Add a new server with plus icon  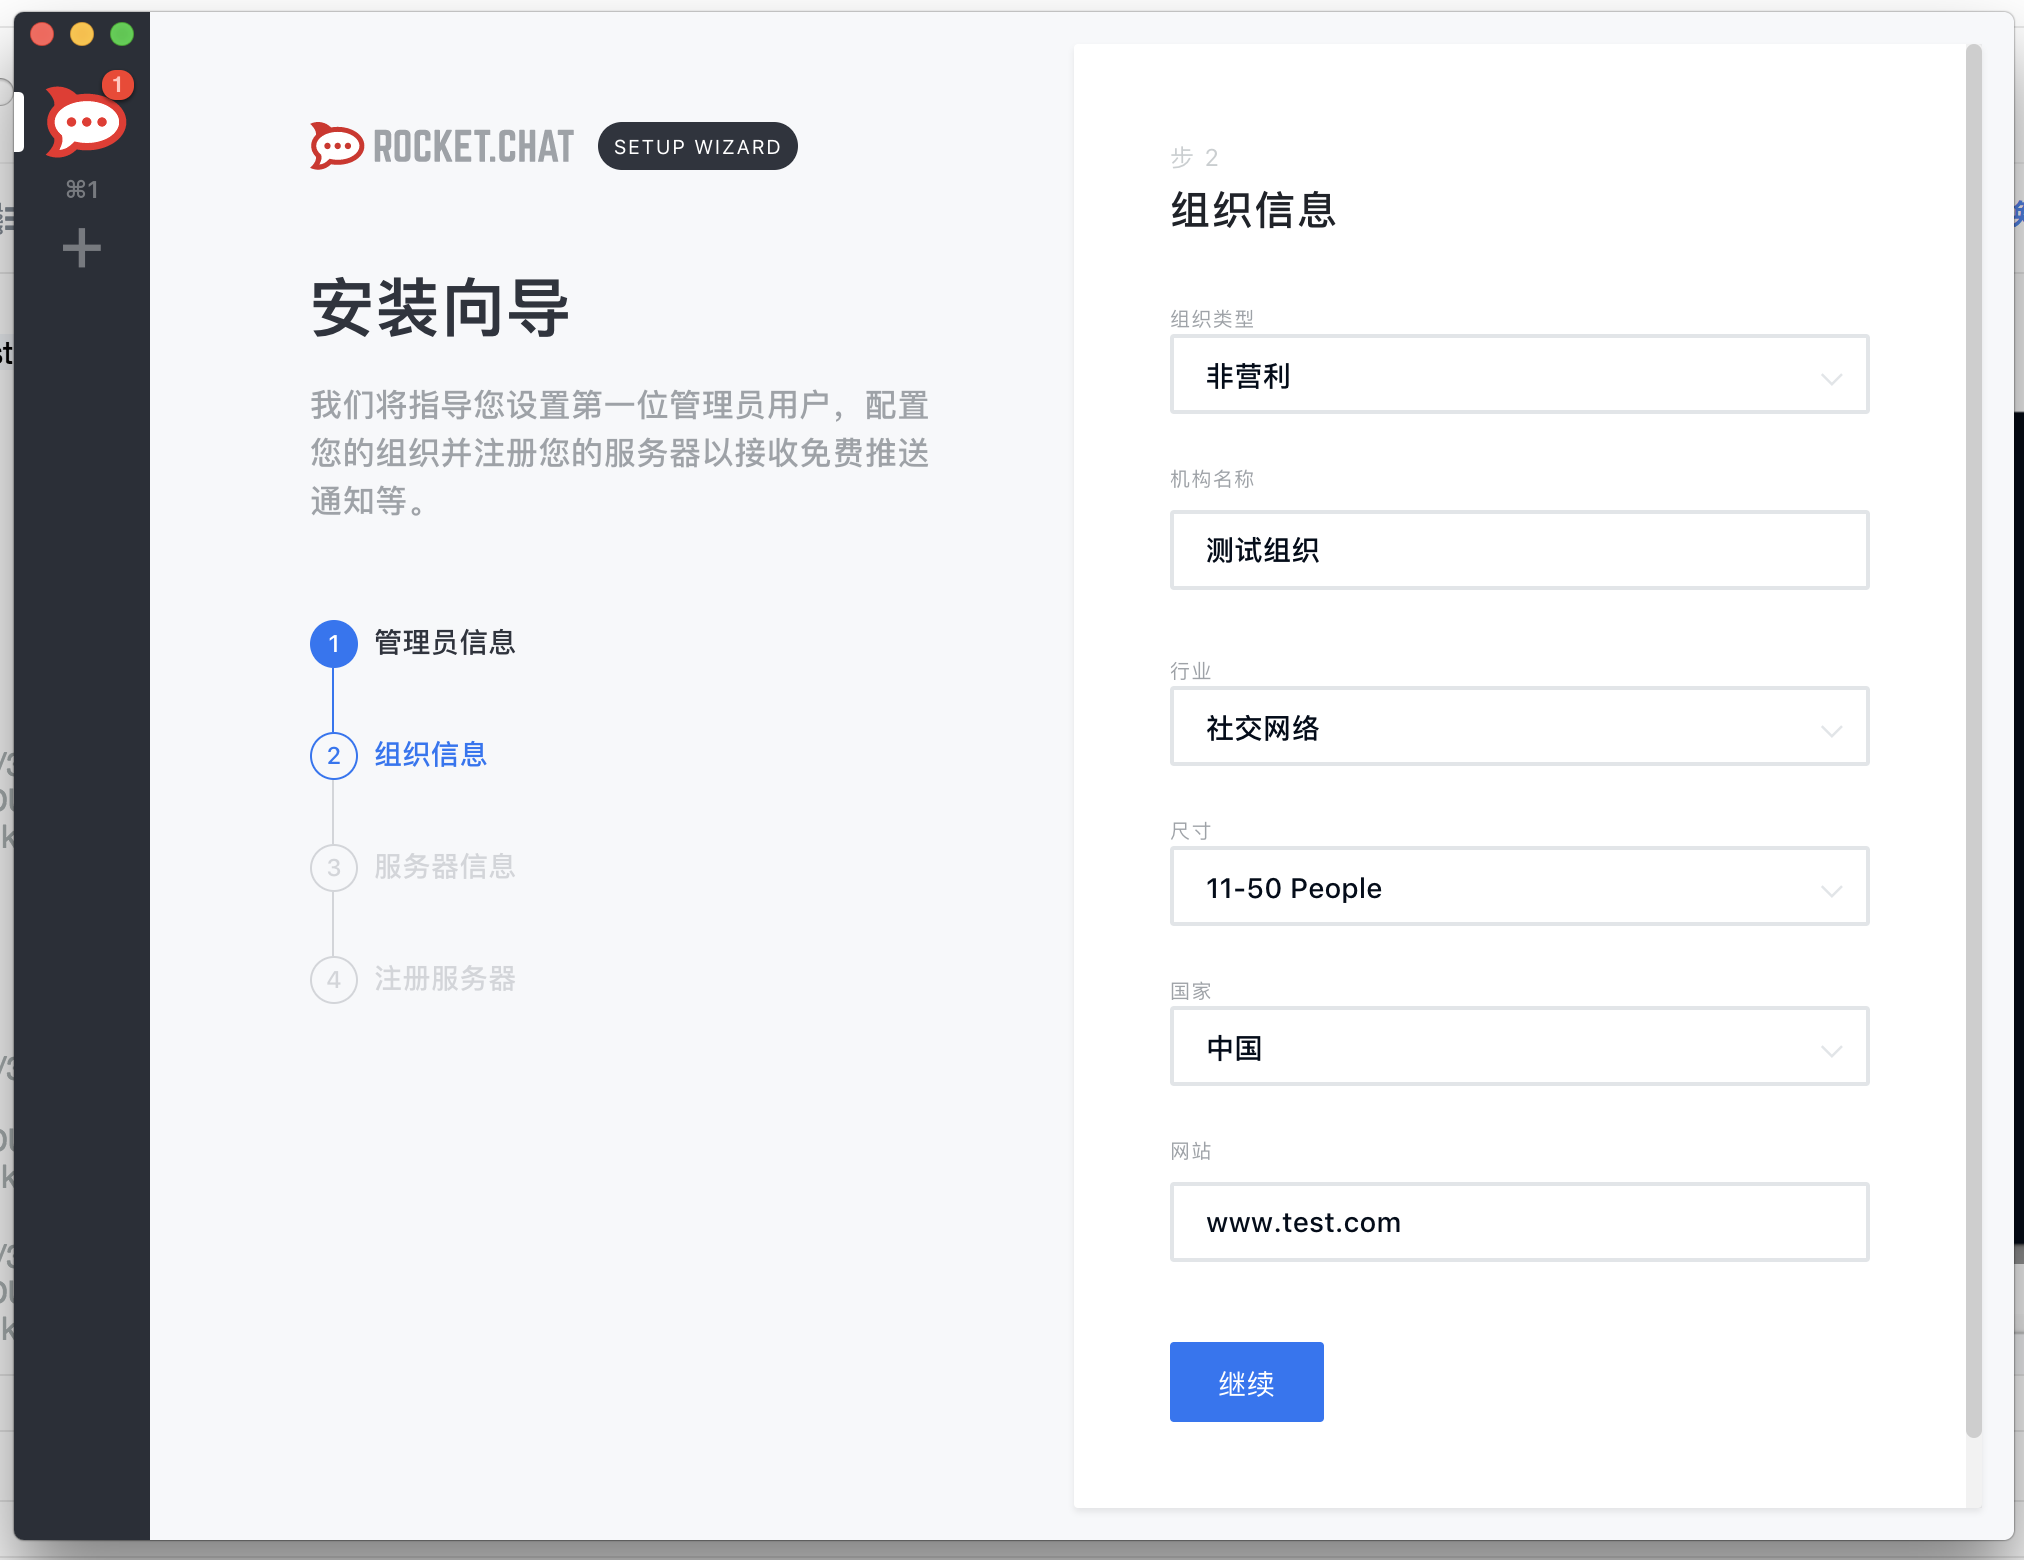pyautogui.click(x=82, y=248)
